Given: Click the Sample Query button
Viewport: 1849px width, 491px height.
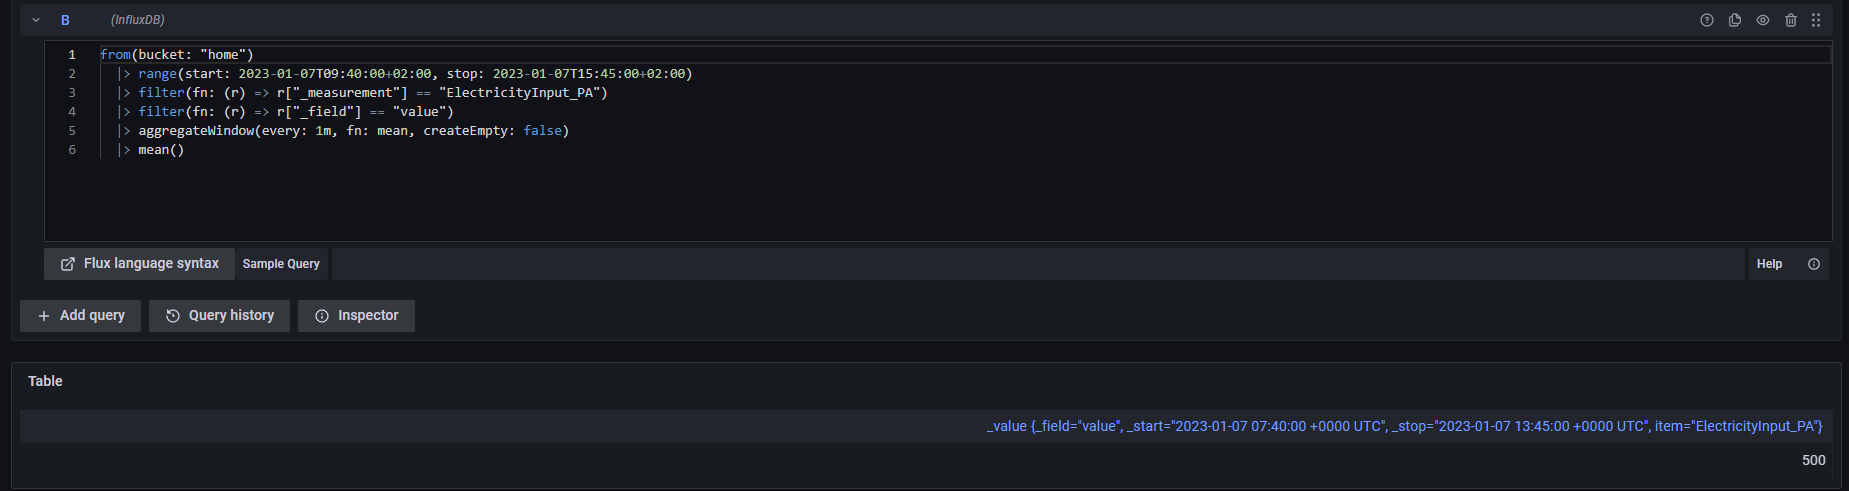Looking at the screenshot, I should click(281, 264).
